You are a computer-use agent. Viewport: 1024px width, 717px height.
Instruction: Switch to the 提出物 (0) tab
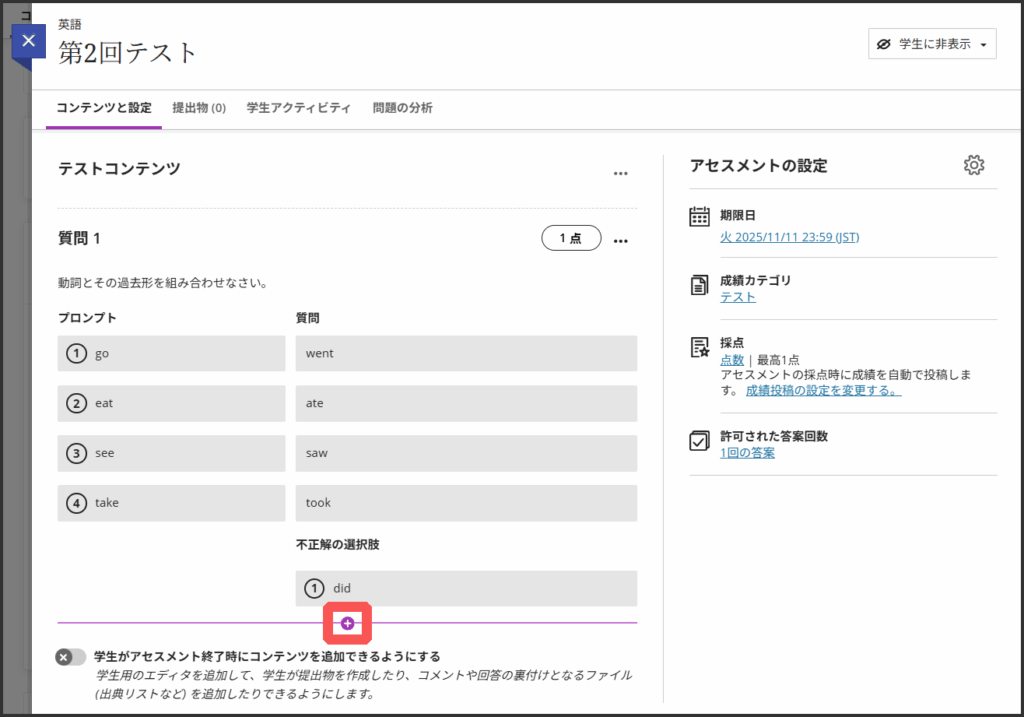pyautogui.click(x=198, y=108)
